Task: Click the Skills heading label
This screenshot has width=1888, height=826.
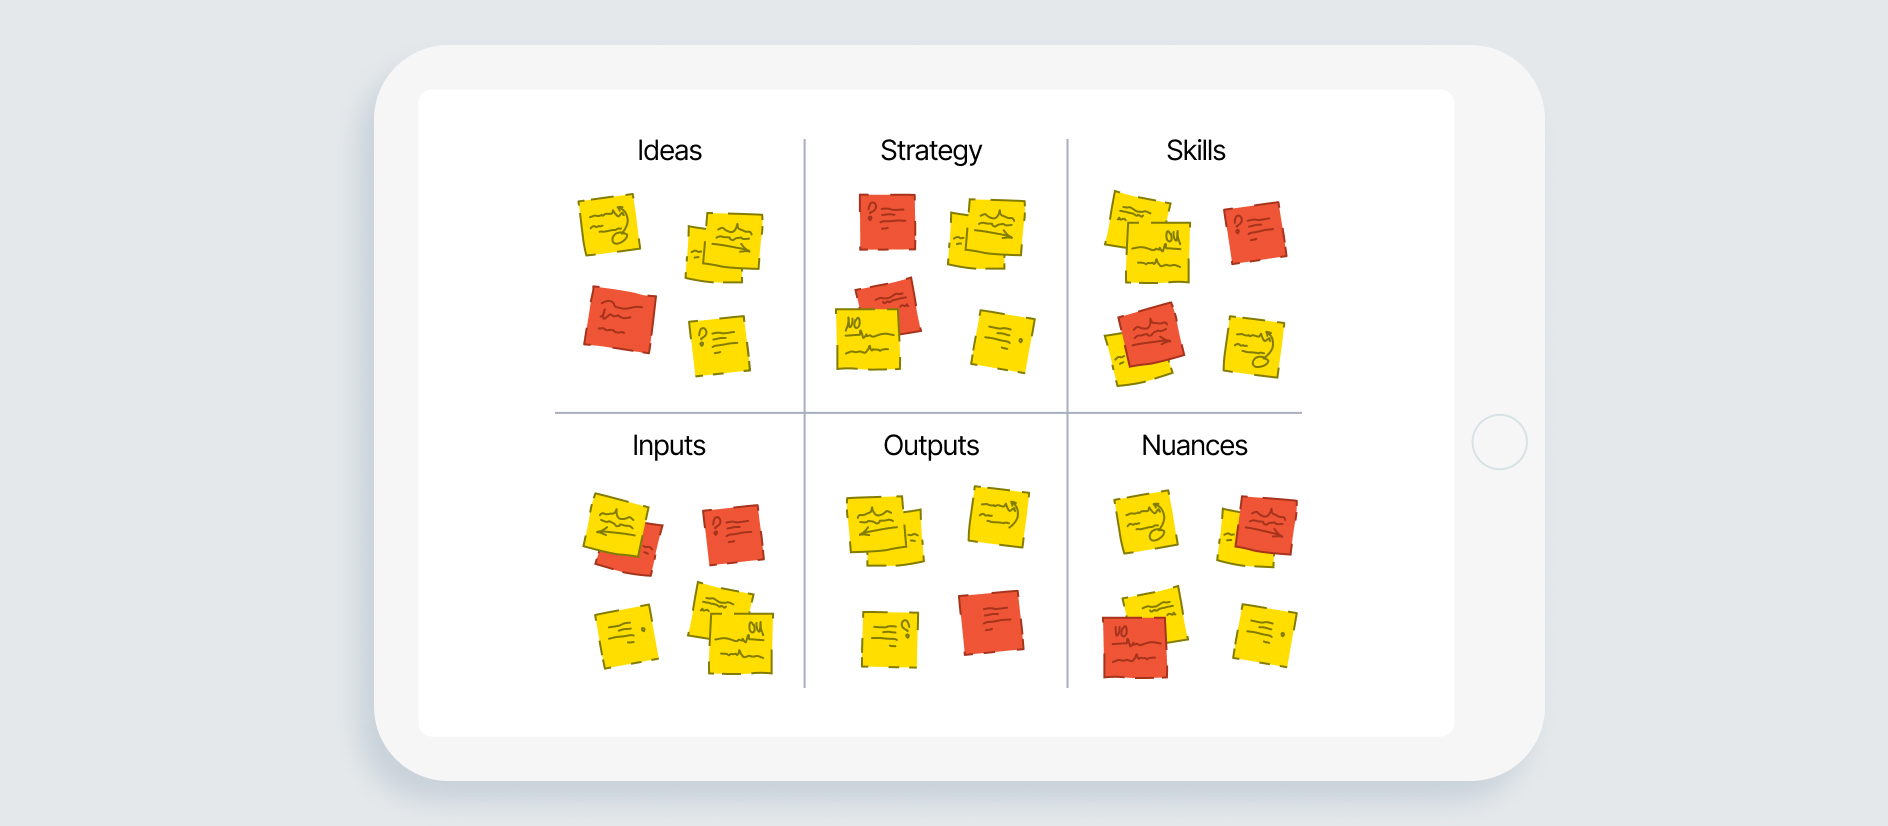Action: pos(1195,151)
